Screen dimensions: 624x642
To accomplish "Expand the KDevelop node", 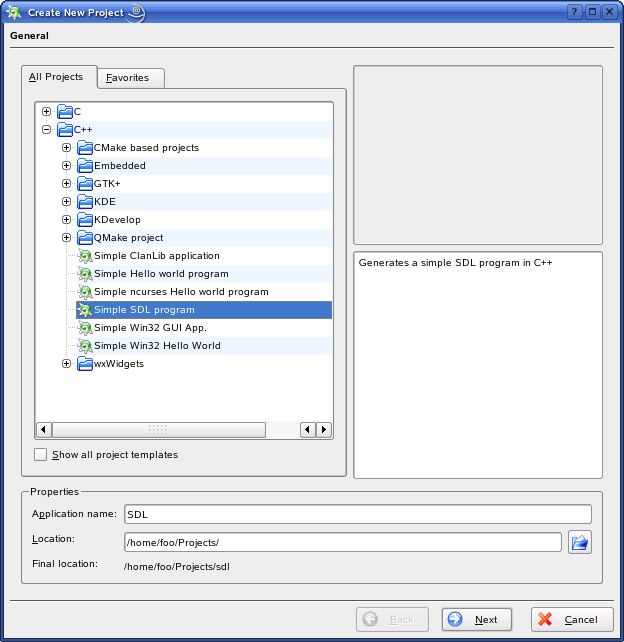I will tap(66, 219).
